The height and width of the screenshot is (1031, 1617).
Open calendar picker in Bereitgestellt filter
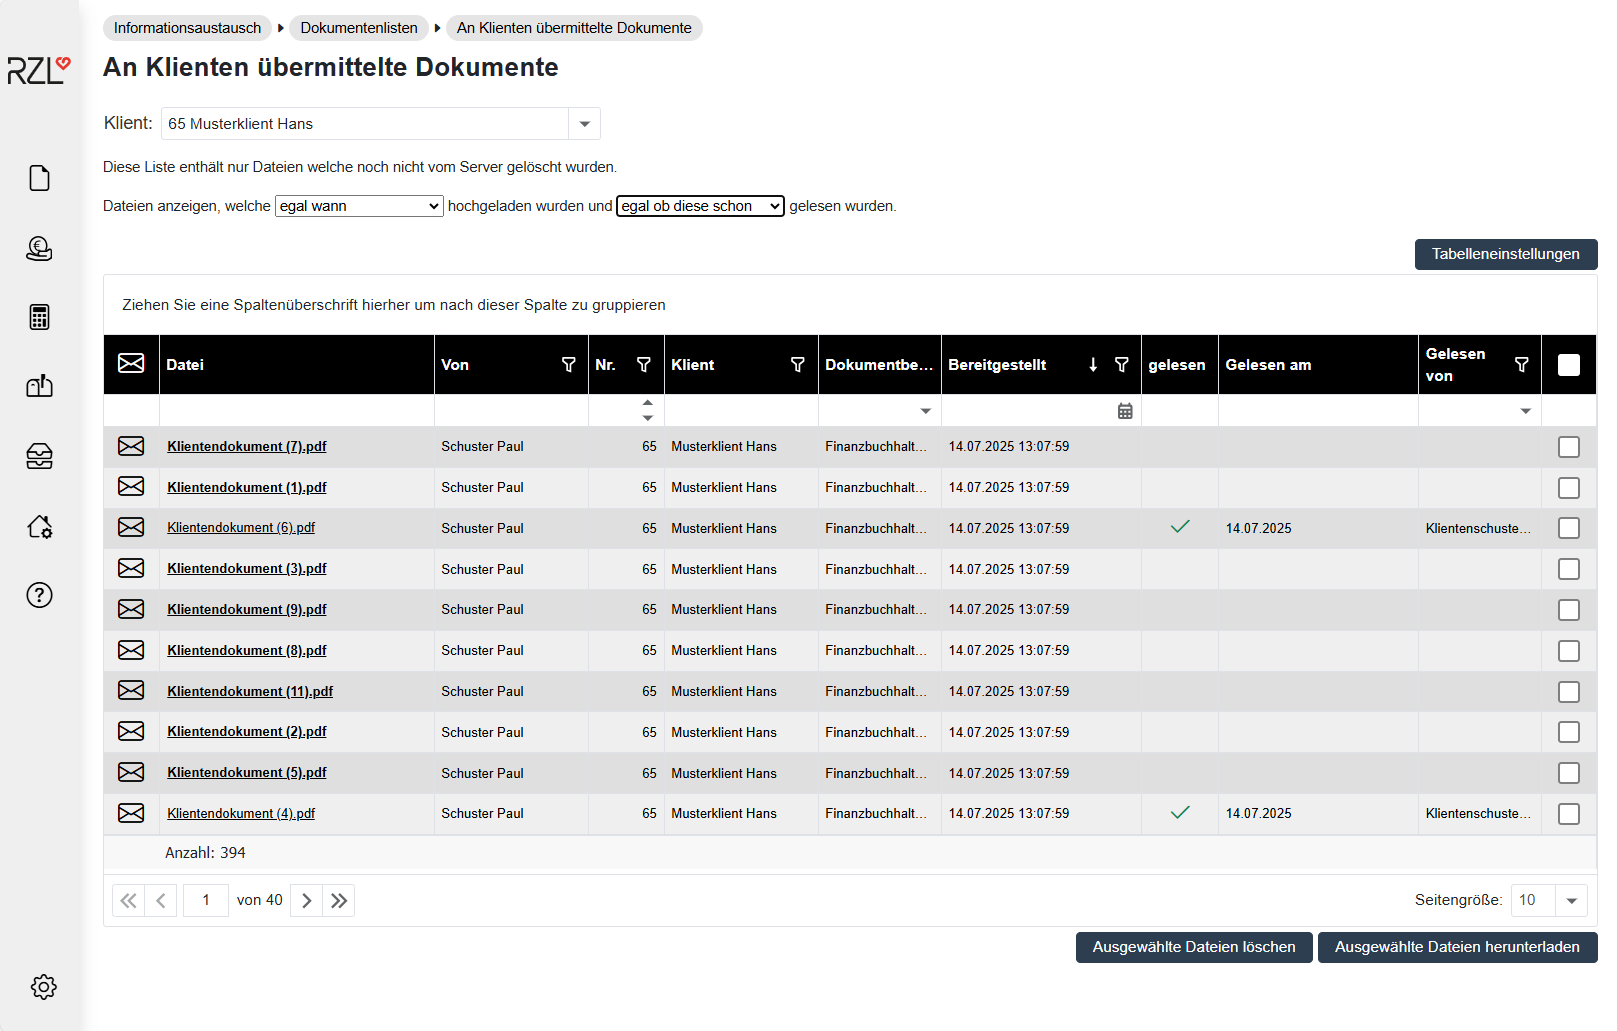(1125, 411)
